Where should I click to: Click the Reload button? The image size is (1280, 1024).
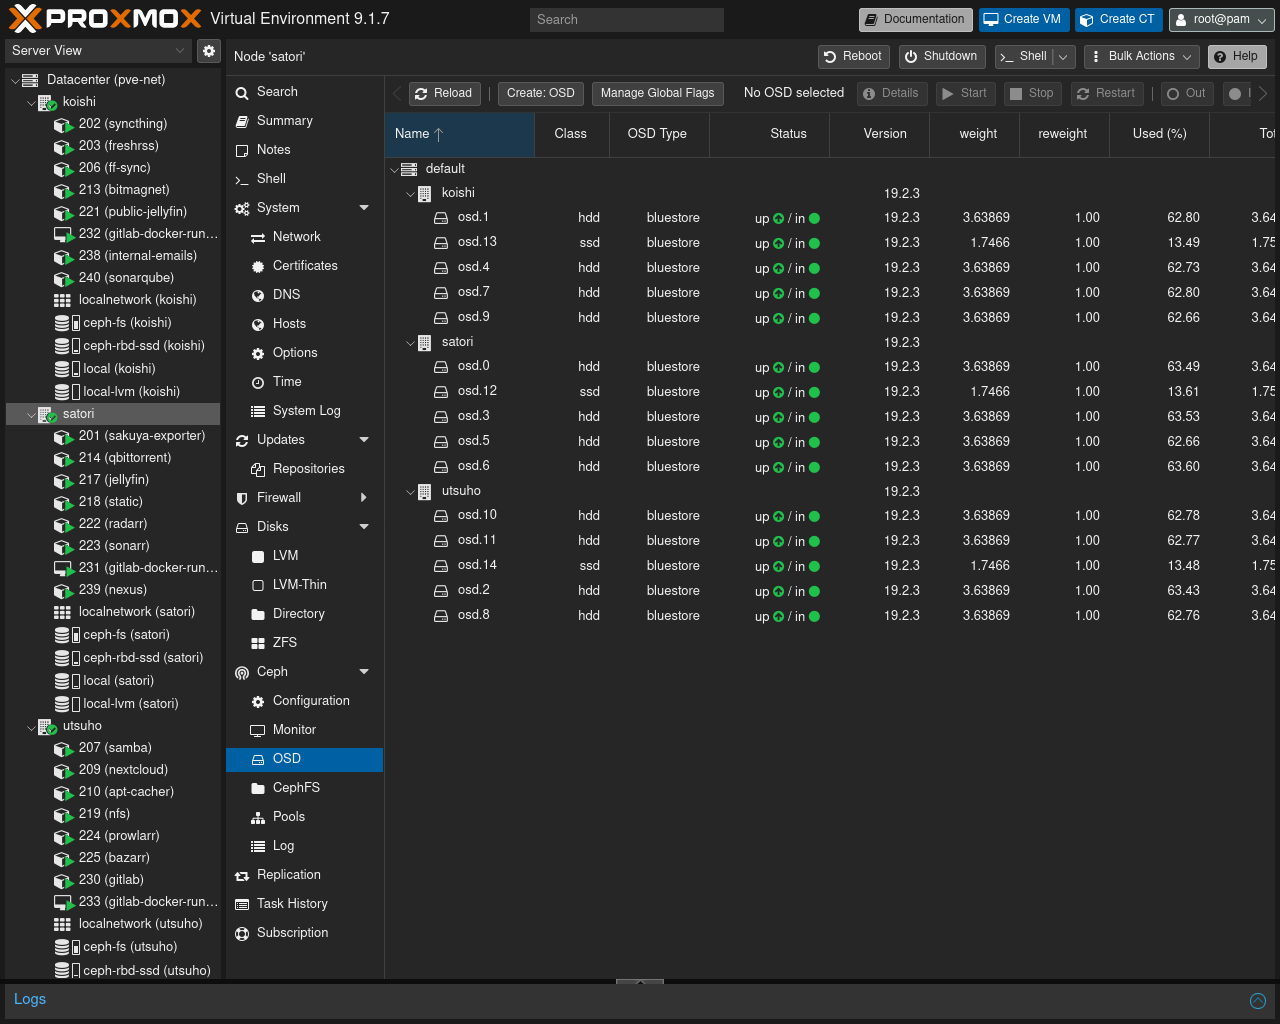point(445,93)
